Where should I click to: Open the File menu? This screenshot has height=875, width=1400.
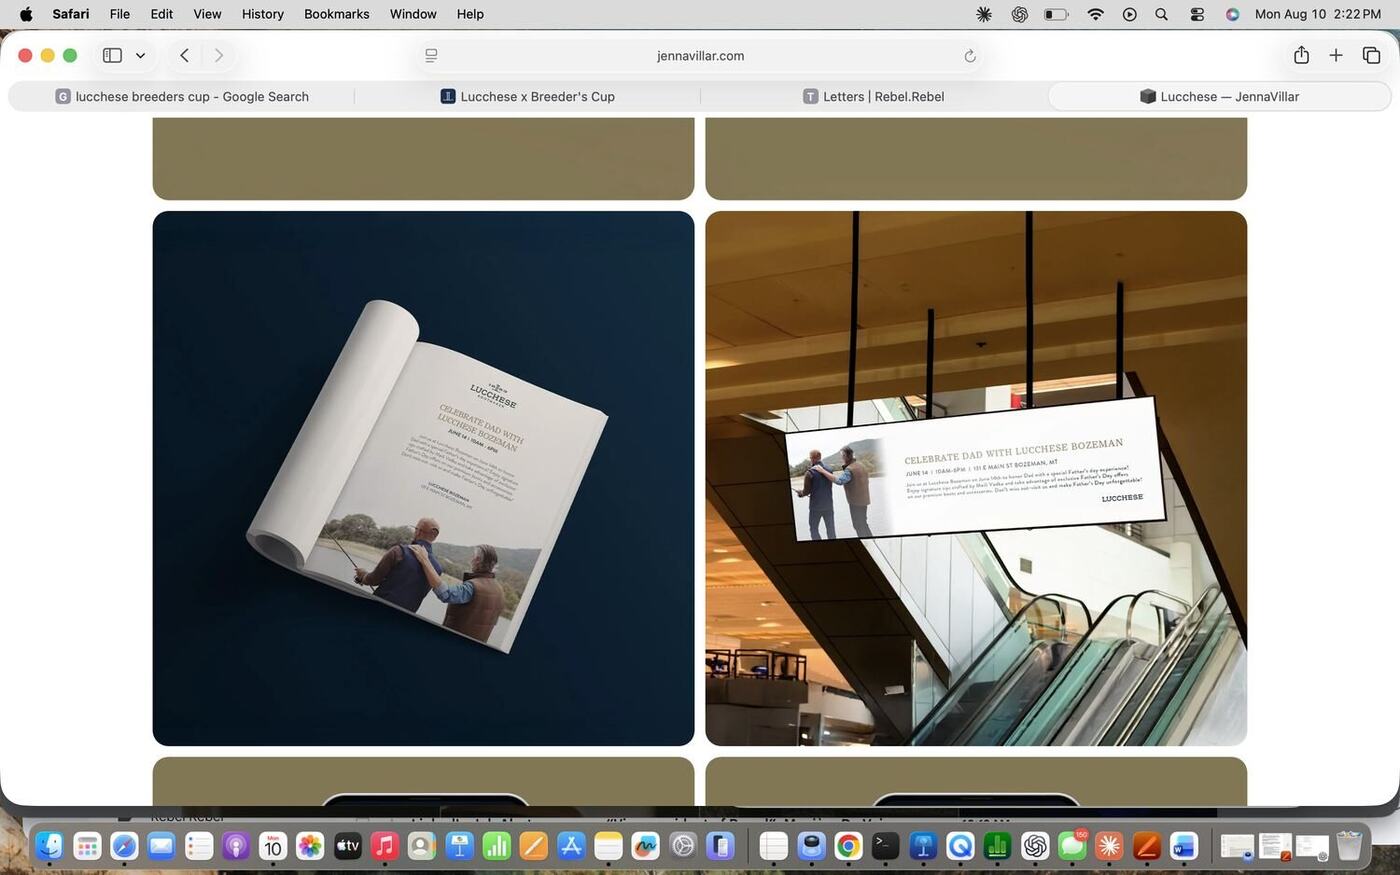[120, 14]
